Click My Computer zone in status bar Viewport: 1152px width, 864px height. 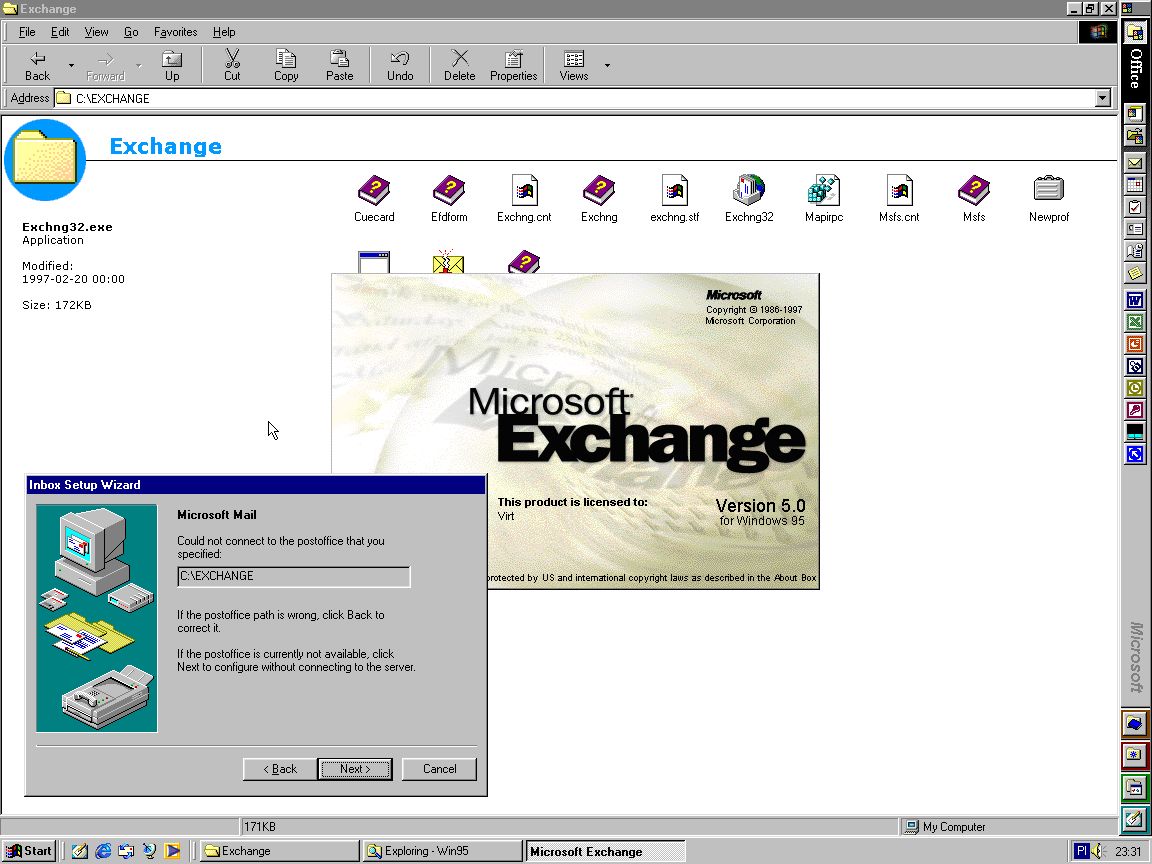(1008, 827)
